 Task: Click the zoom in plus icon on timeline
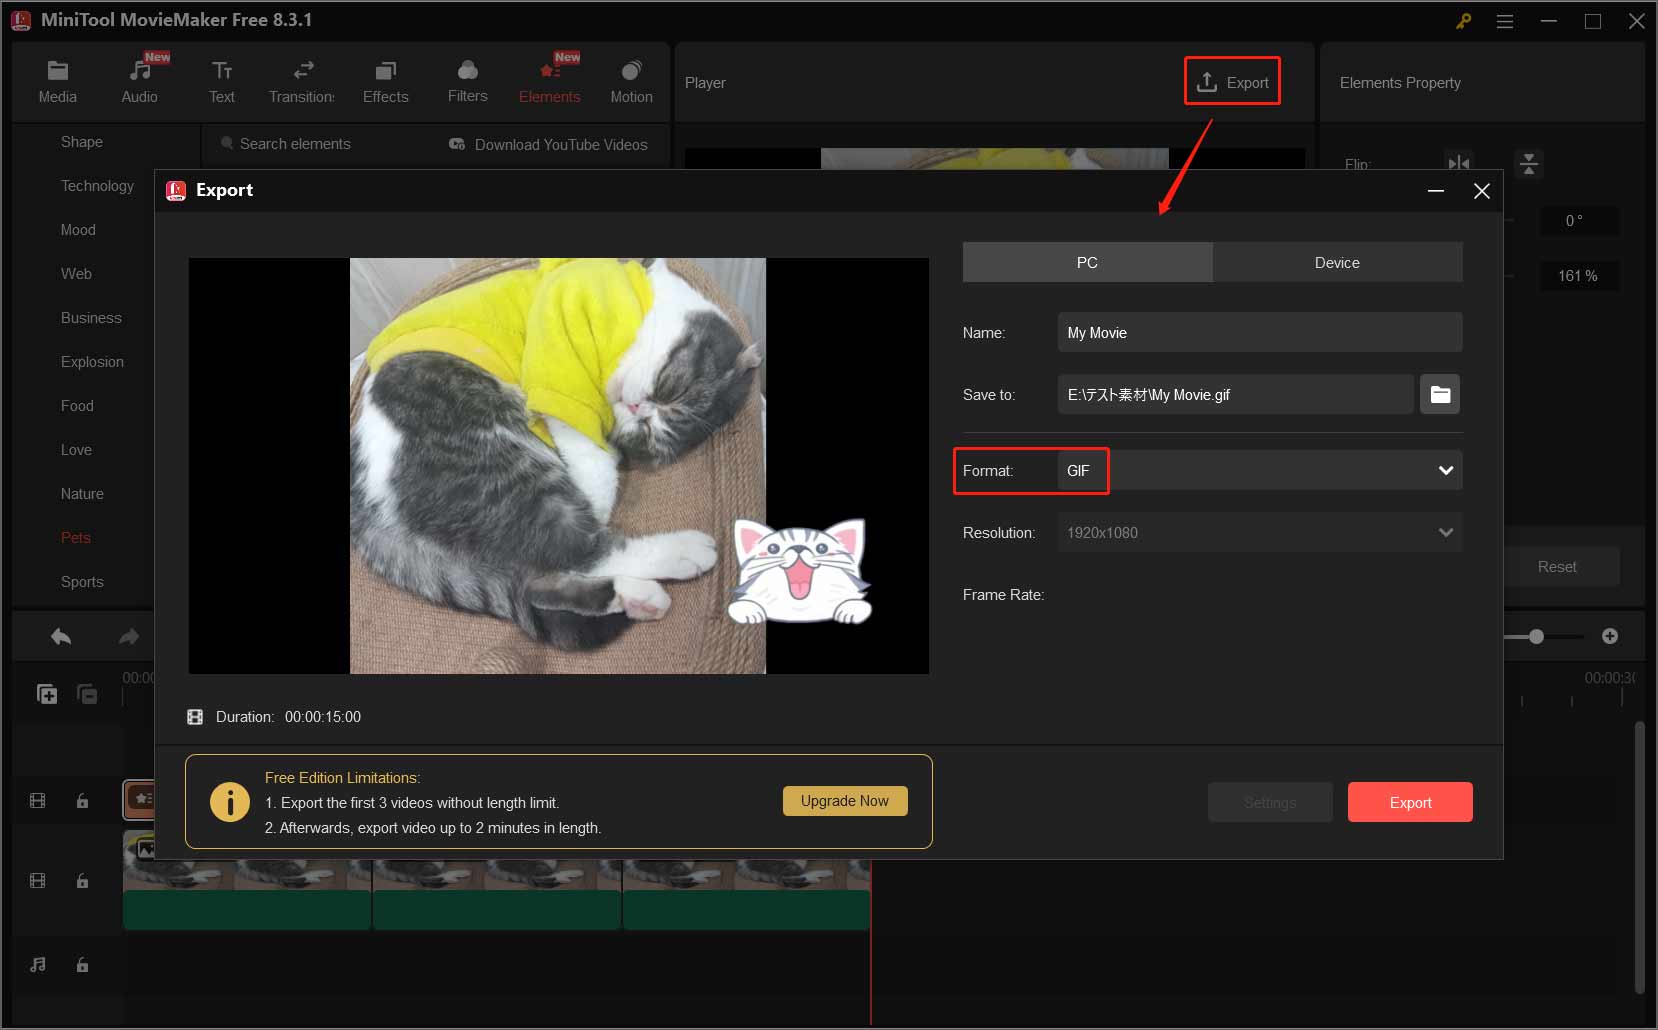coord(1610,636)
